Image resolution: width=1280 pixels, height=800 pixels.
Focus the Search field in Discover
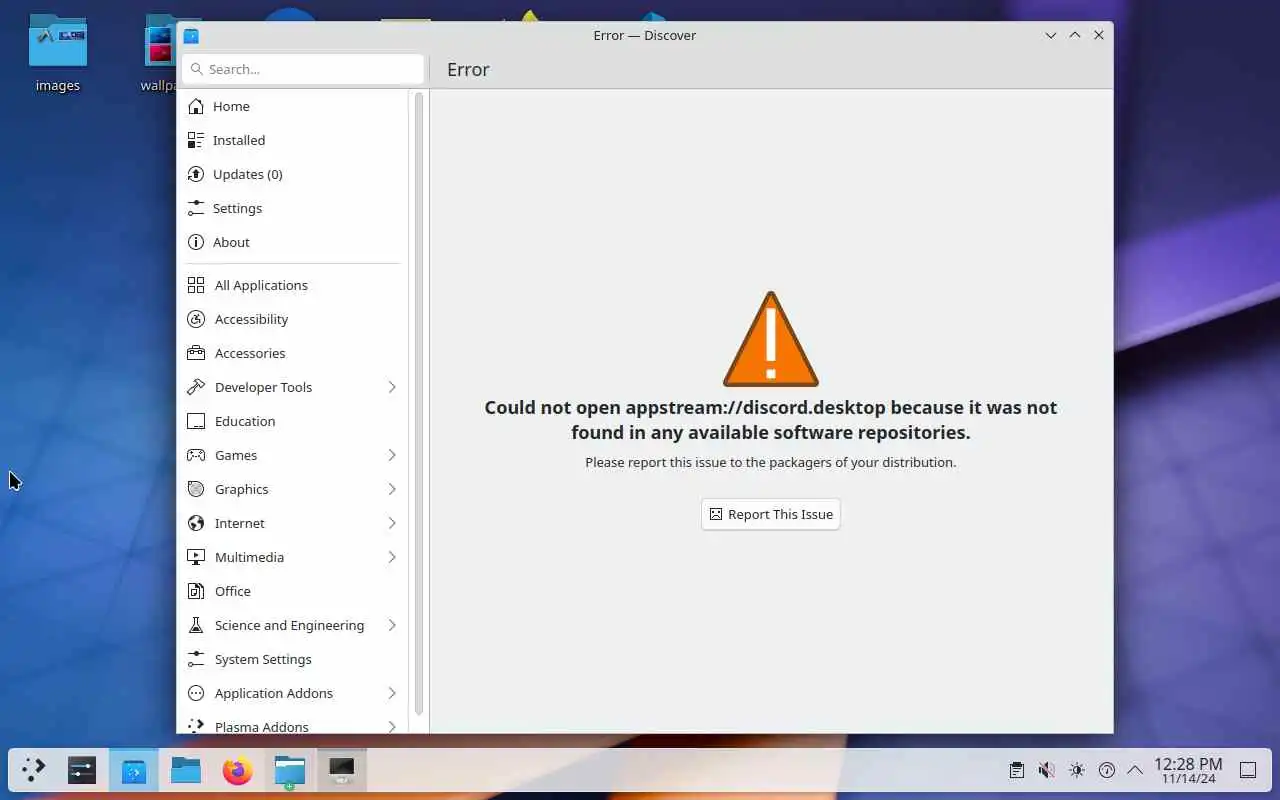pyautogui.click(x=304, y=69)
